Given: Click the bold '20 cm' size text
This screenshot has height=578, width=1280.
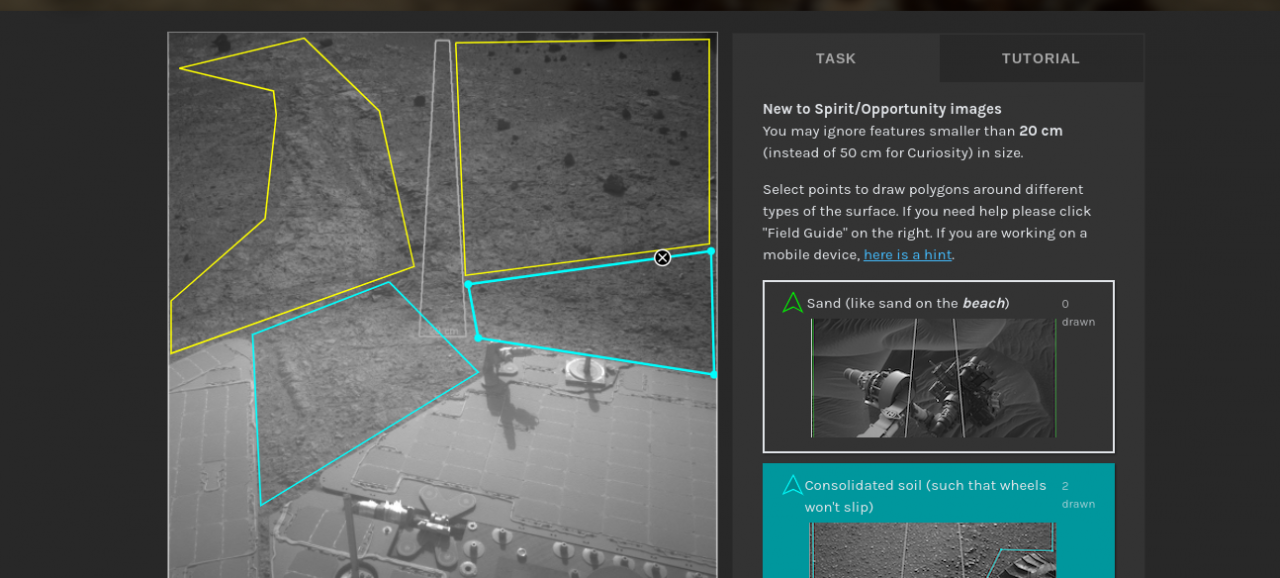Looking at the screenshot, I should click(x=1041, y=131).
